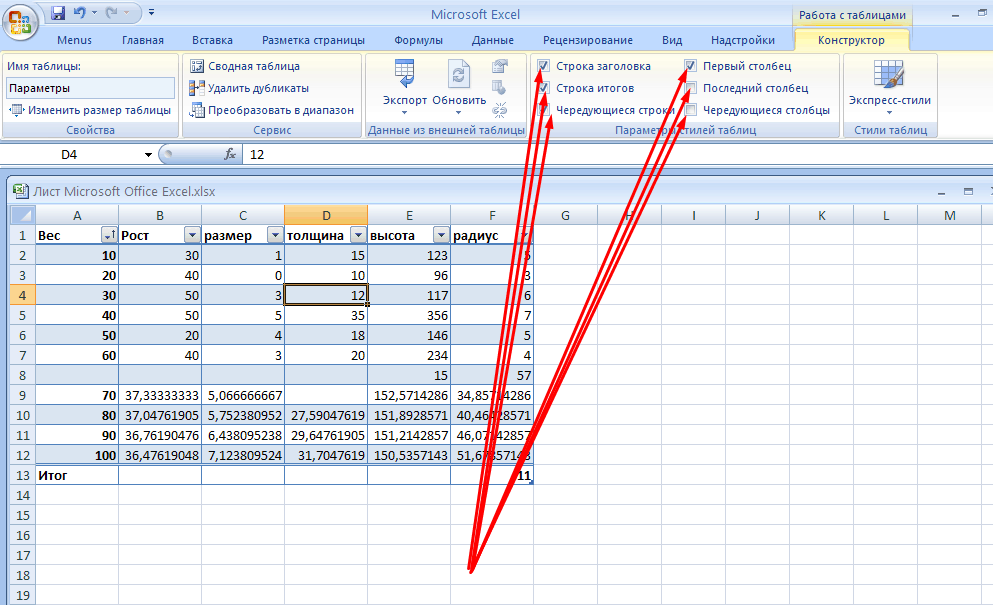This screenshot has width=993, height=605.
Task: Toggle the Первый столбец checkbox
Action: point(691,66)
